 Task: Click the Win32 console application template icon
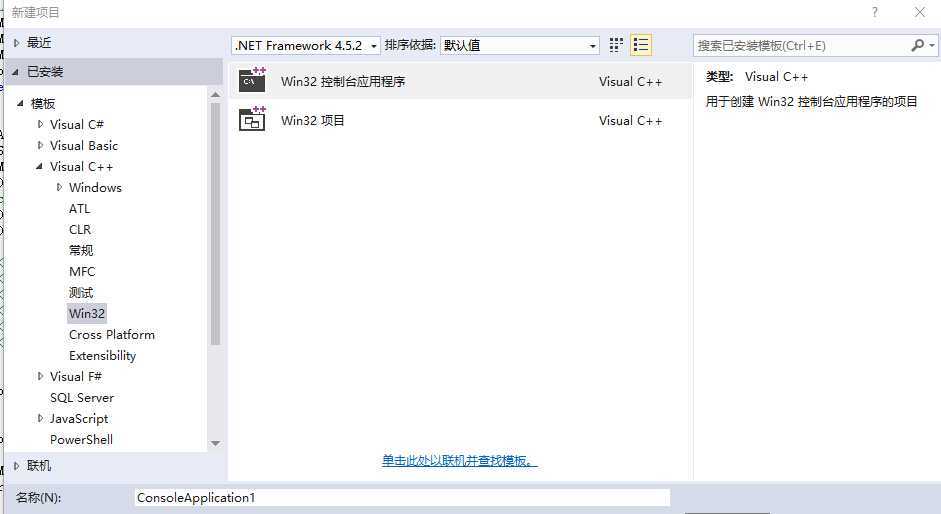tap(252, 80)
